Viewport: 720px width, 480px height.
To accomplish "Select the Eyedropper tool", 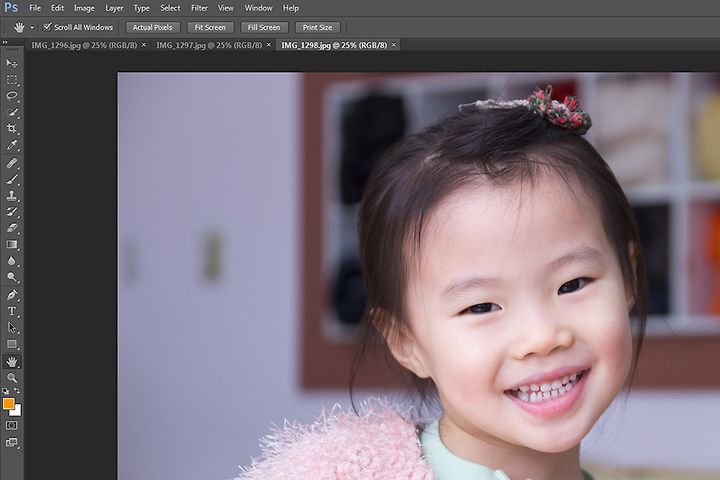I will pos(12,145).
